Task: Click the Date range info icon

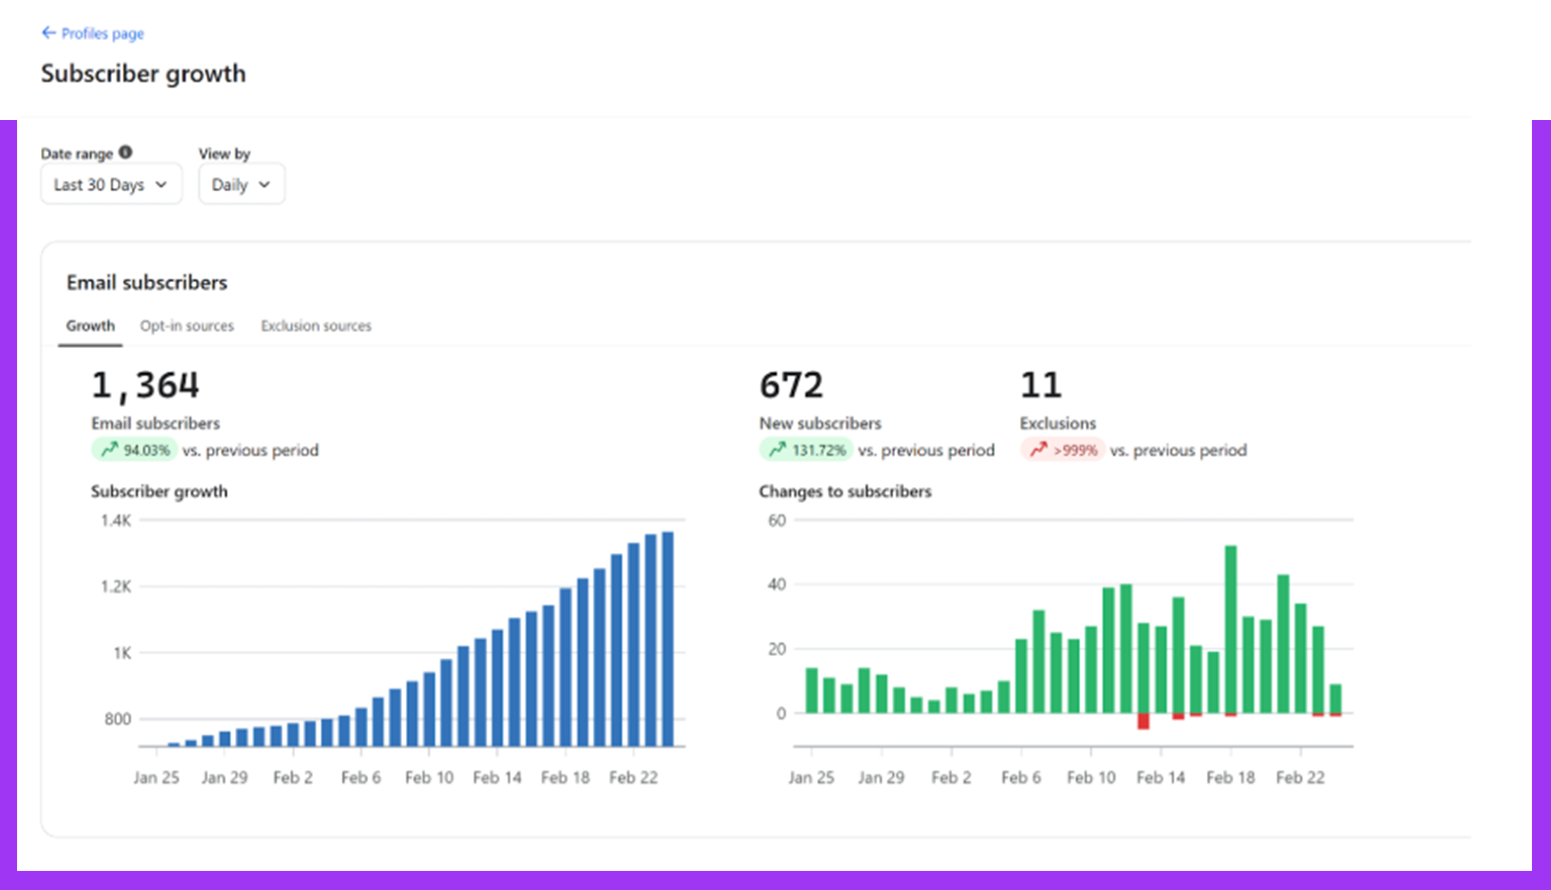Action: [x=125, y=152]
